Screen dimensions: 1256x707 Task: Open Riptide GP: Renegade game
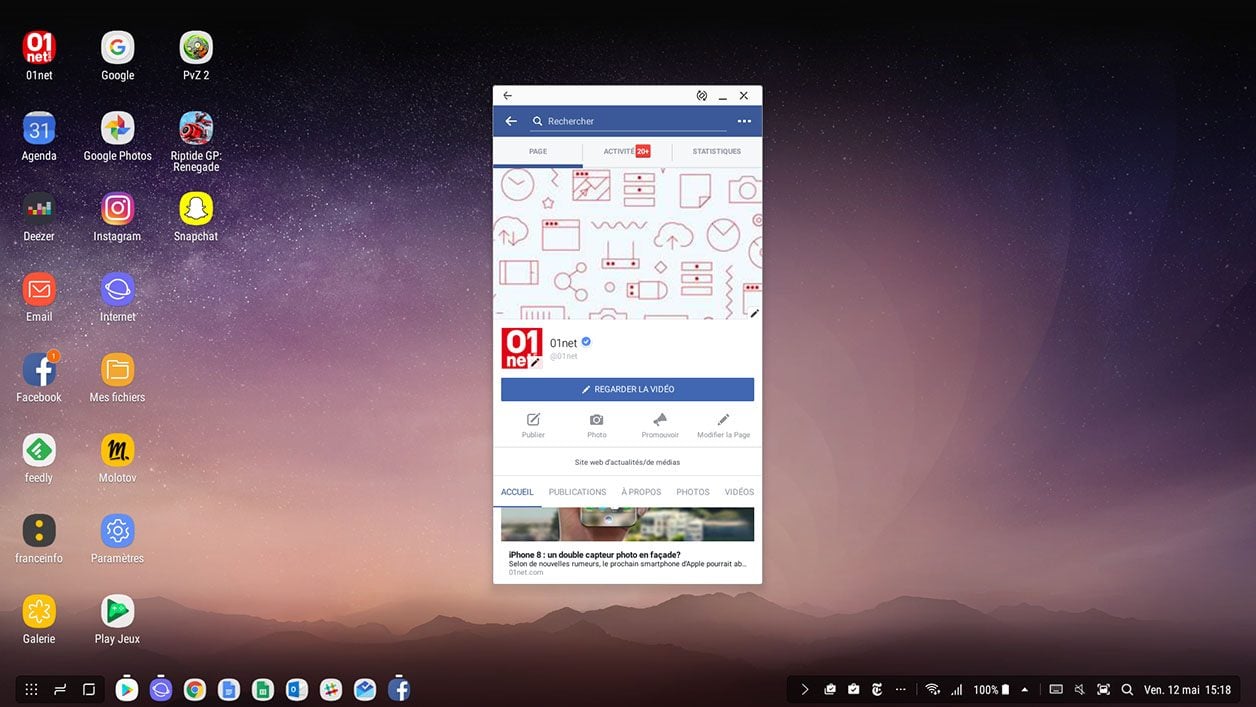tap(196, 129)
